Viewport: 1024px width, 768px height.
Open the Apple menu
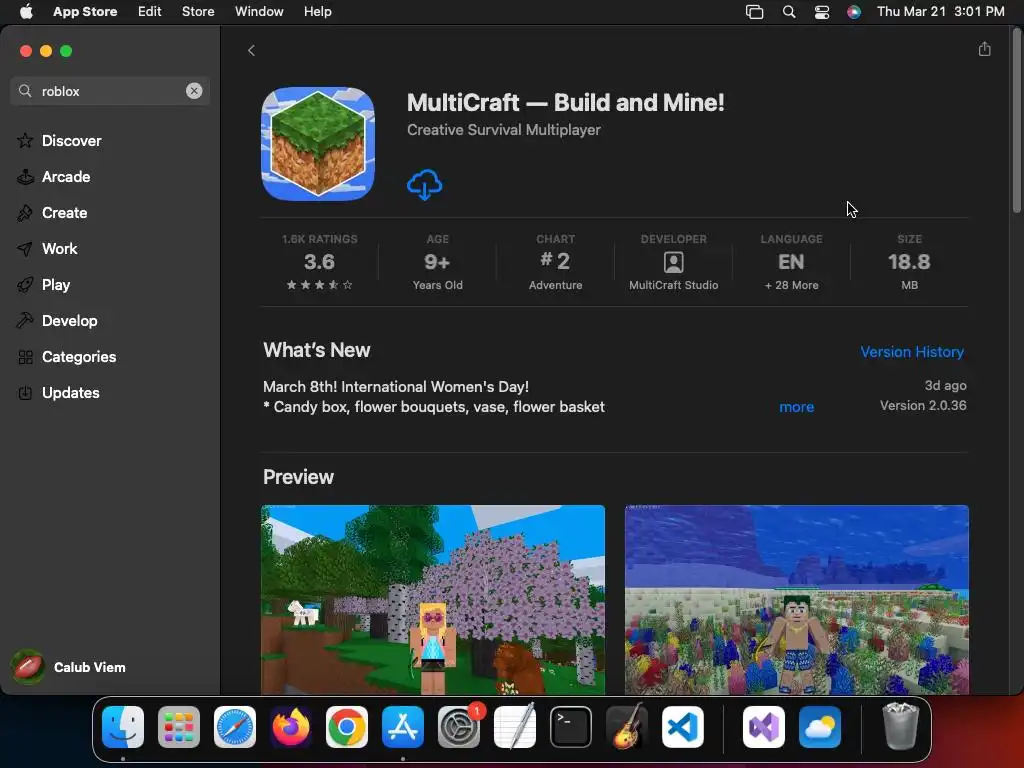(26, 12)
